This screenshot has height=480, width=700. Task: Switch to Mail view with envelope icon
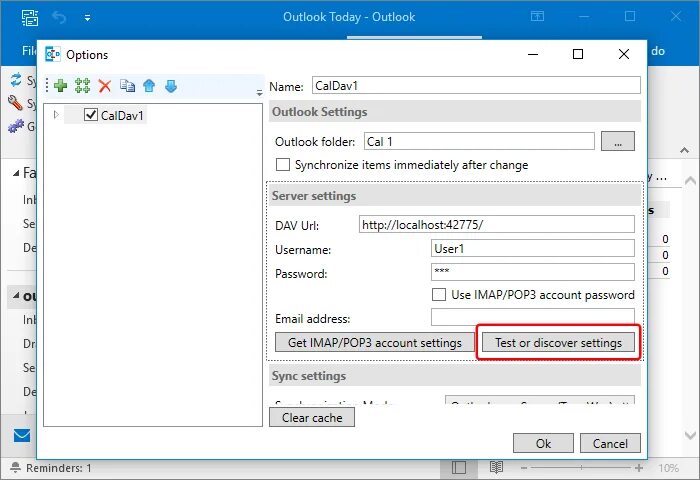point(21,435)
